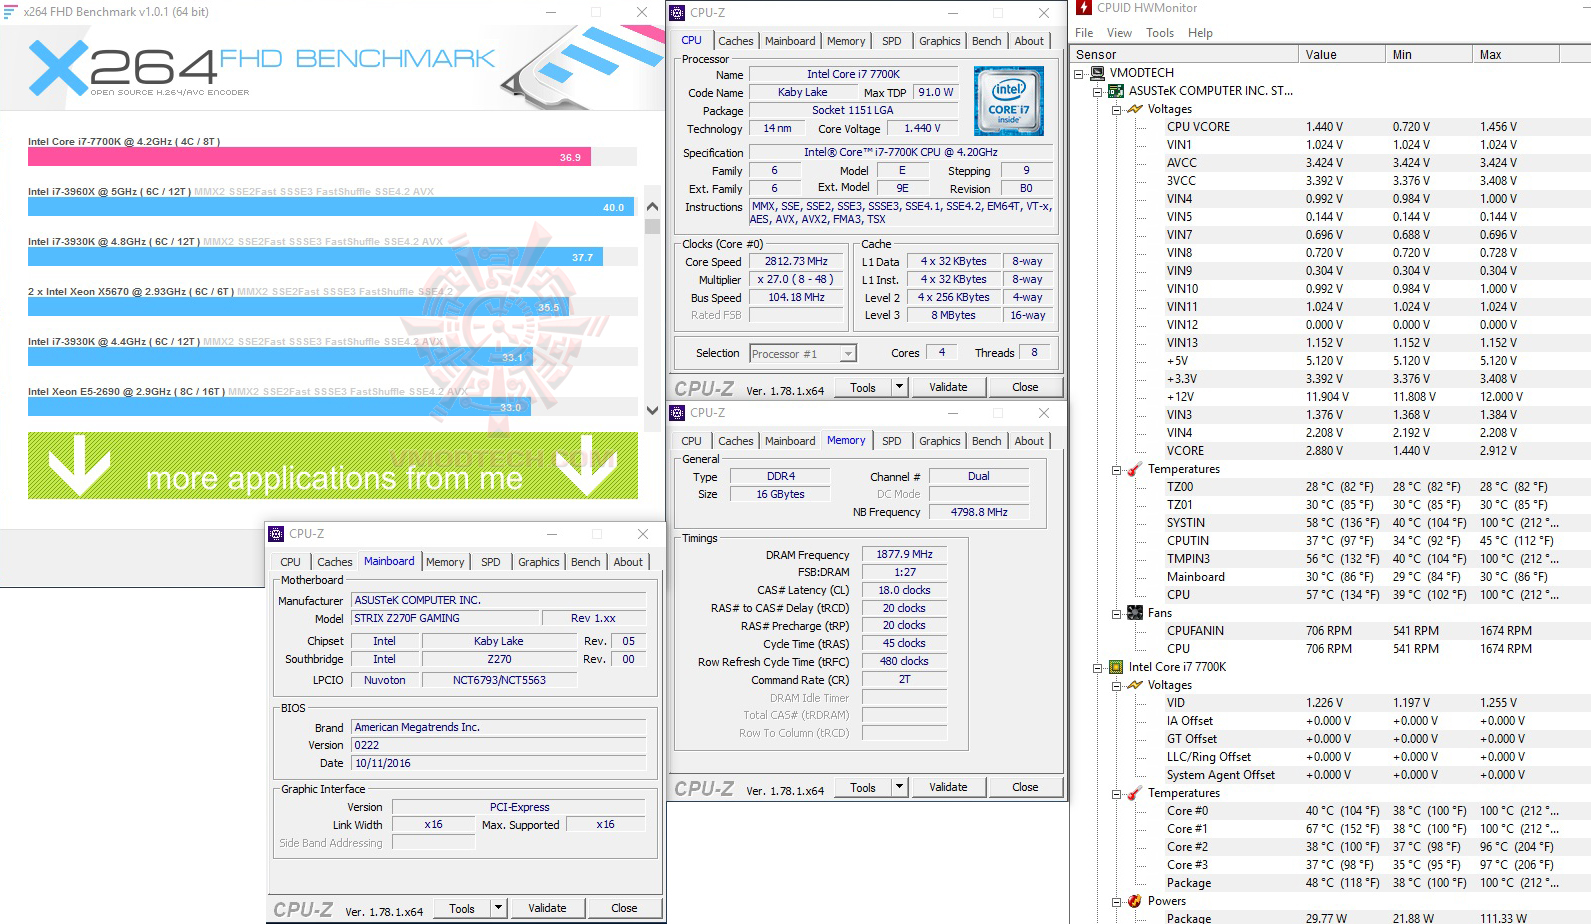Collapse the Fans group
Image resolution: width=1591 pixels, height=924 pixels.
1116,613
